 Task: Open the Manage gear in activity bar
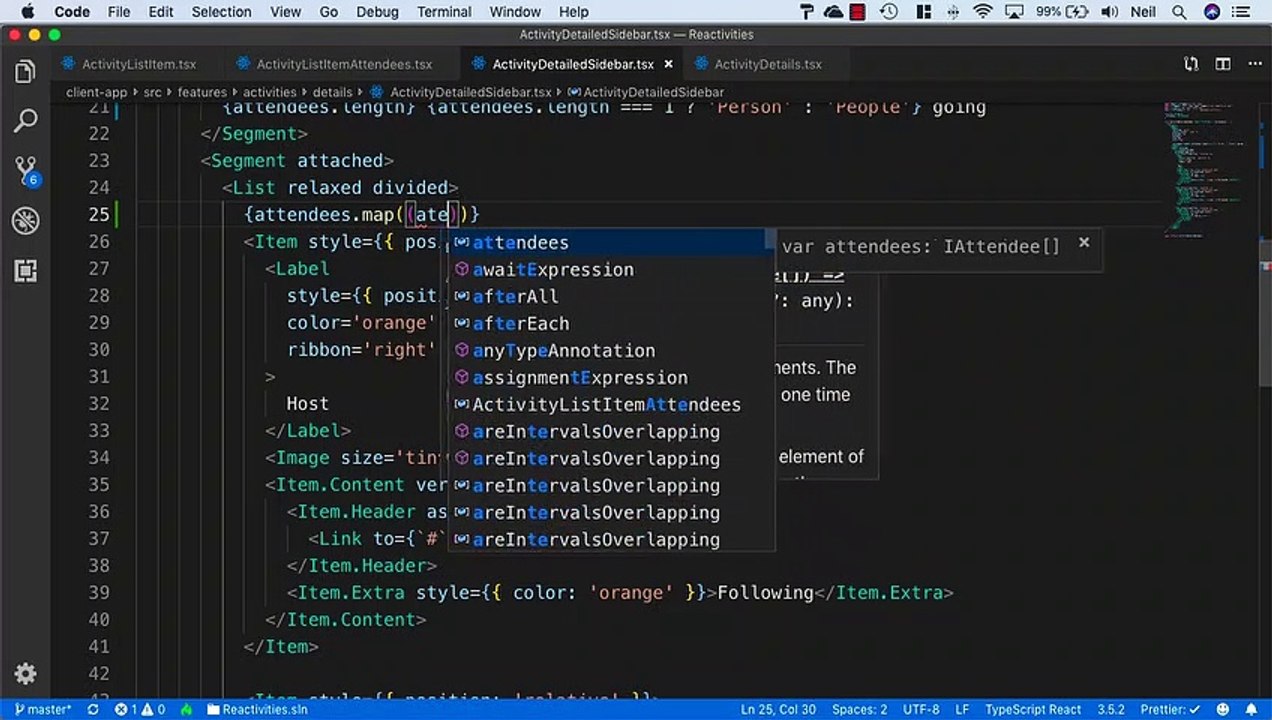tap(26, 673)
